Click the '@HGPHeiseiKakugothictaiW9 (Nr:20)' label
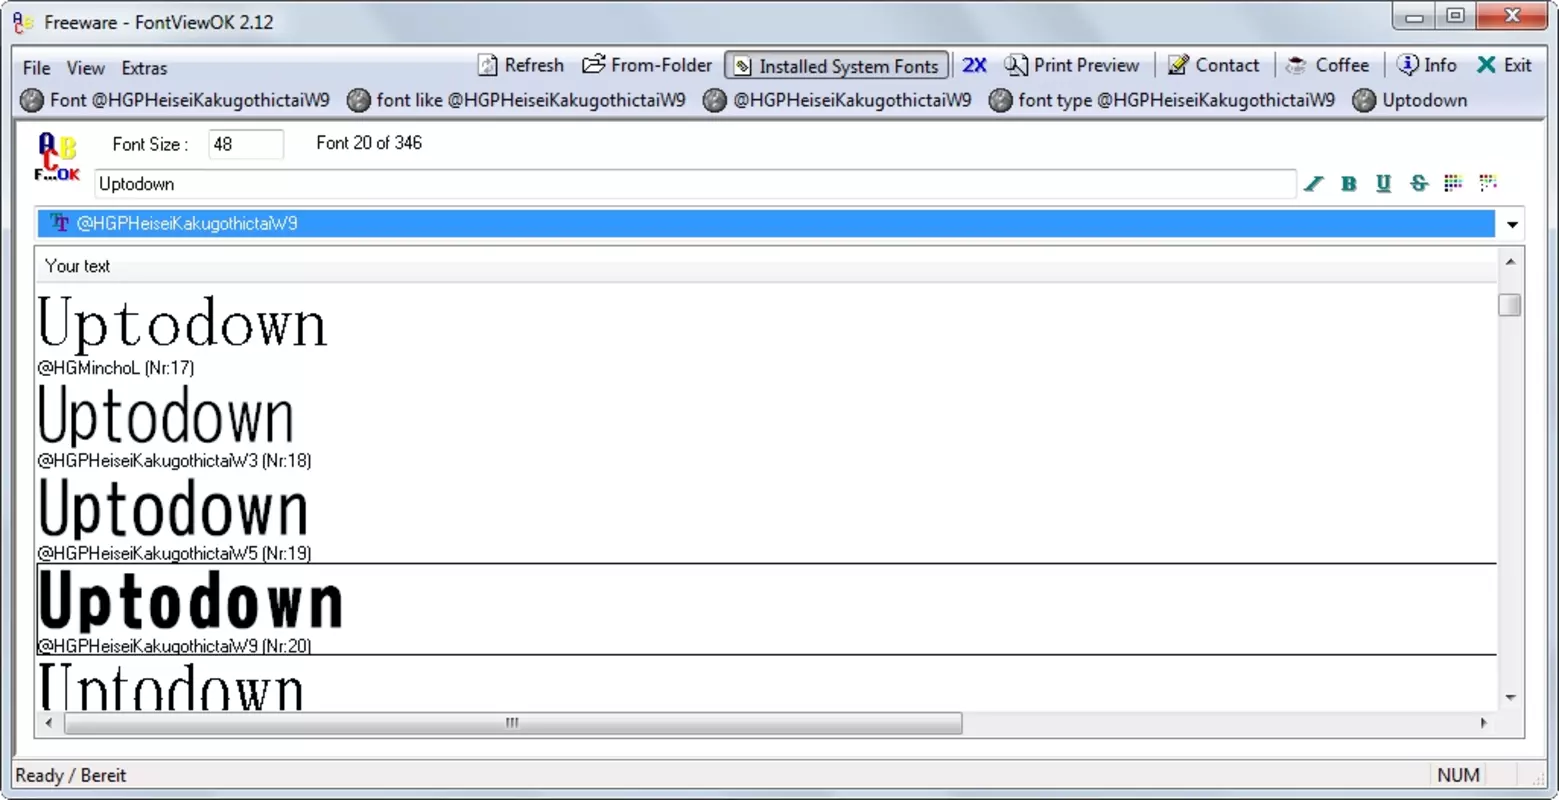This screenshot has width=1559, height=800. pos(174,646)
